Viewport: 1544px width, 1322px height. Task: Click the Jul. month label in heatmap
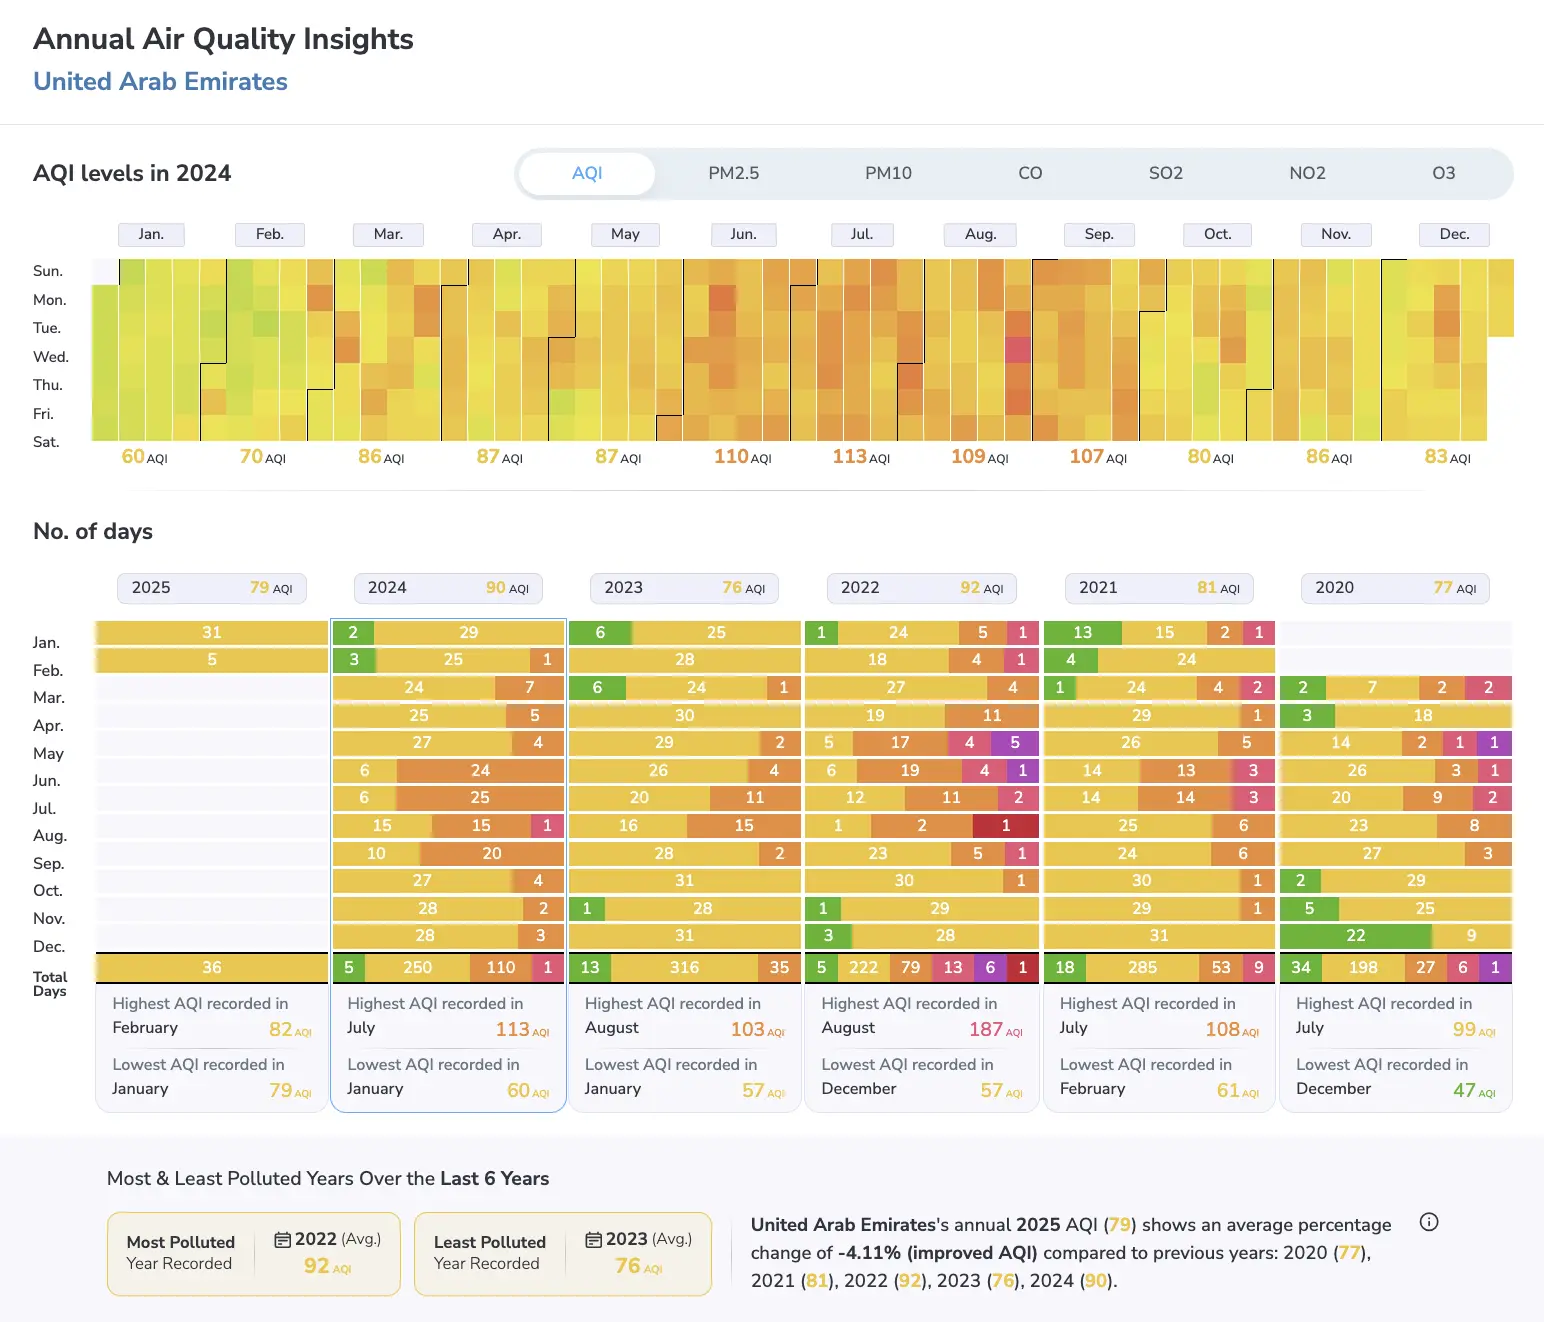point(862,234)
